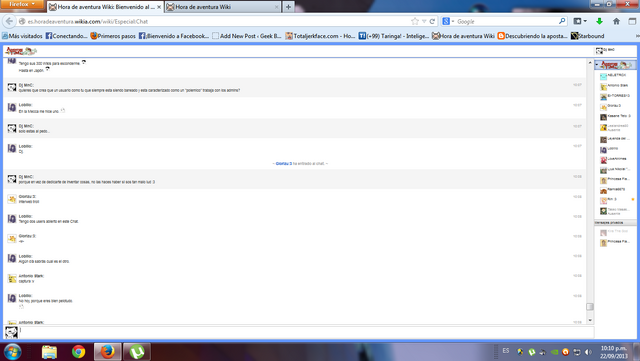
Task: Close the second 'Hora de aventura Wiki' tab
Action: point(276,7)
